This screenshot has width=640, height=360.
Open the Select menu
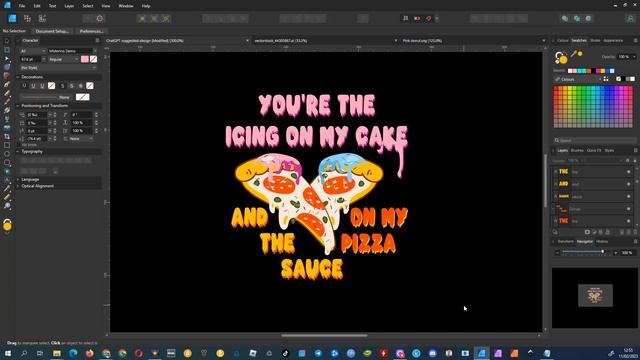point(88,6)
